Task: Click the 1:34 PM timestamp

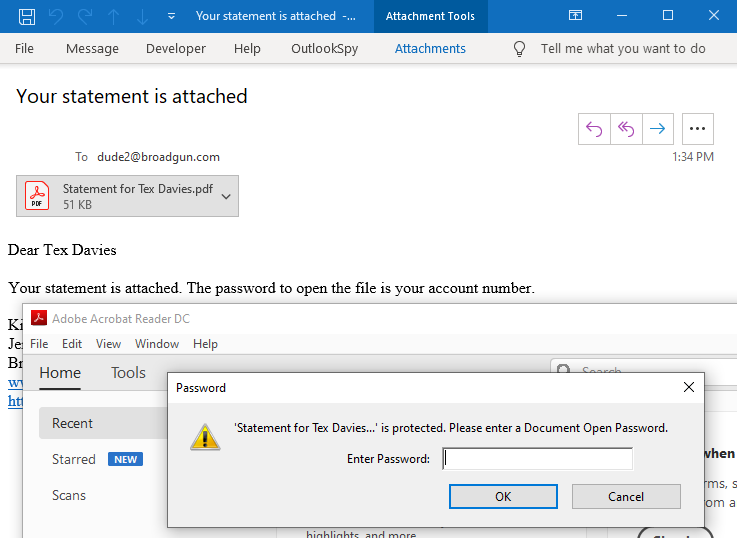Action: (x=693, y=157)
